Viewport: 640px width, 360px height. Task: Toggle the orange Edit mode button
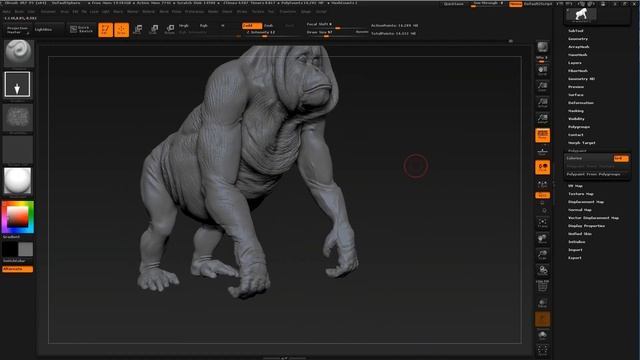pyautogui.click(x=105, y=29)
